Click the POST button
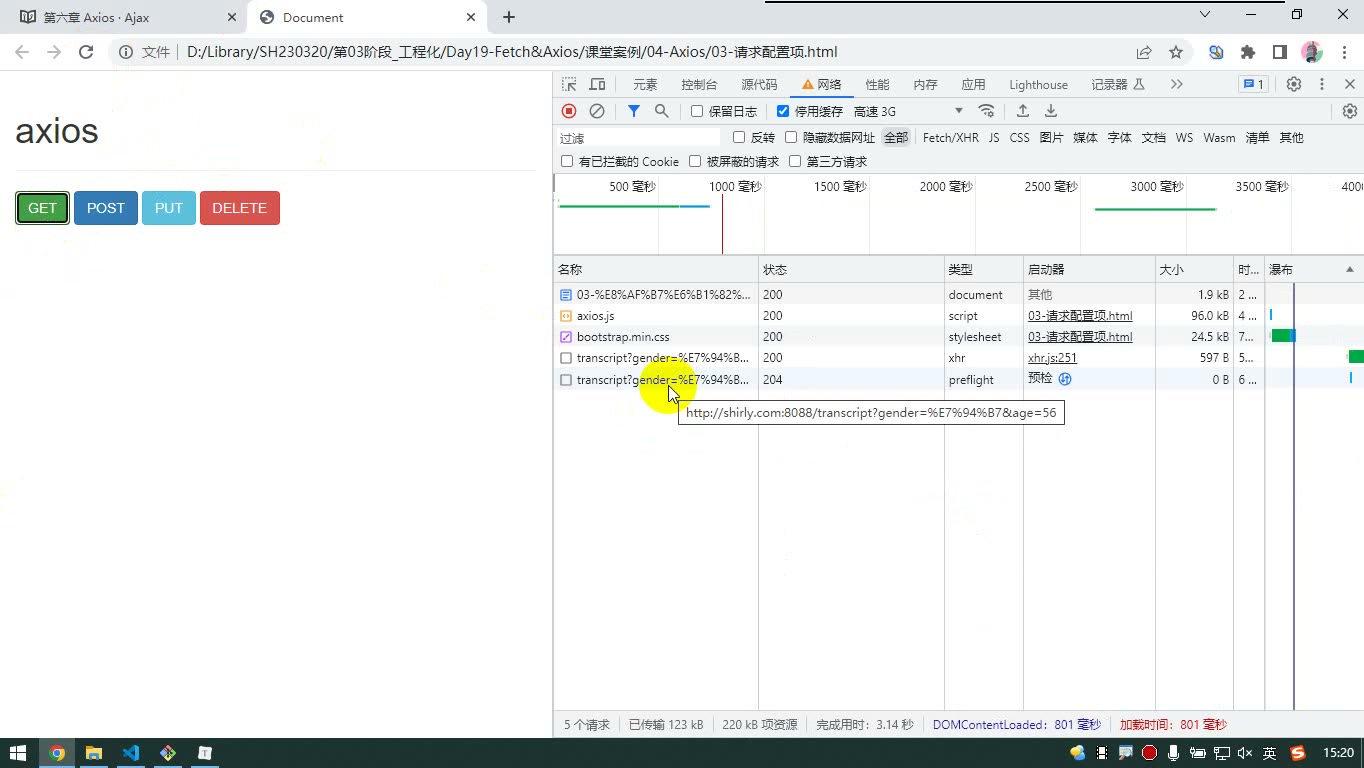Image resolution: width=1364 pixels, height=768 pixels. coord(106,208)
